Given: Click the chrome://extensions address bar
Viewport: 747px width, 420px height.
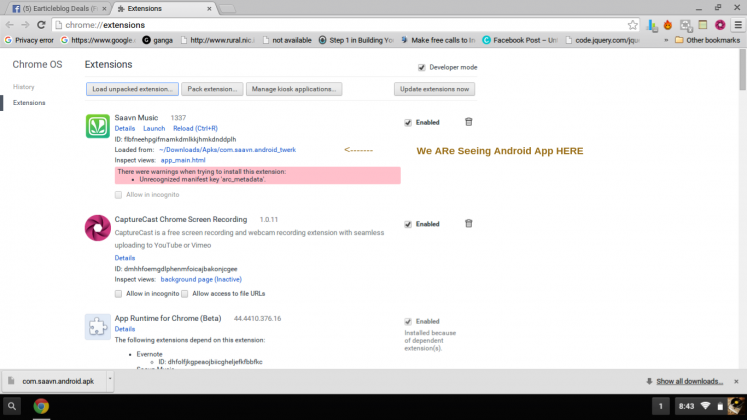Looking at the screenshot, I should (340, 24).
